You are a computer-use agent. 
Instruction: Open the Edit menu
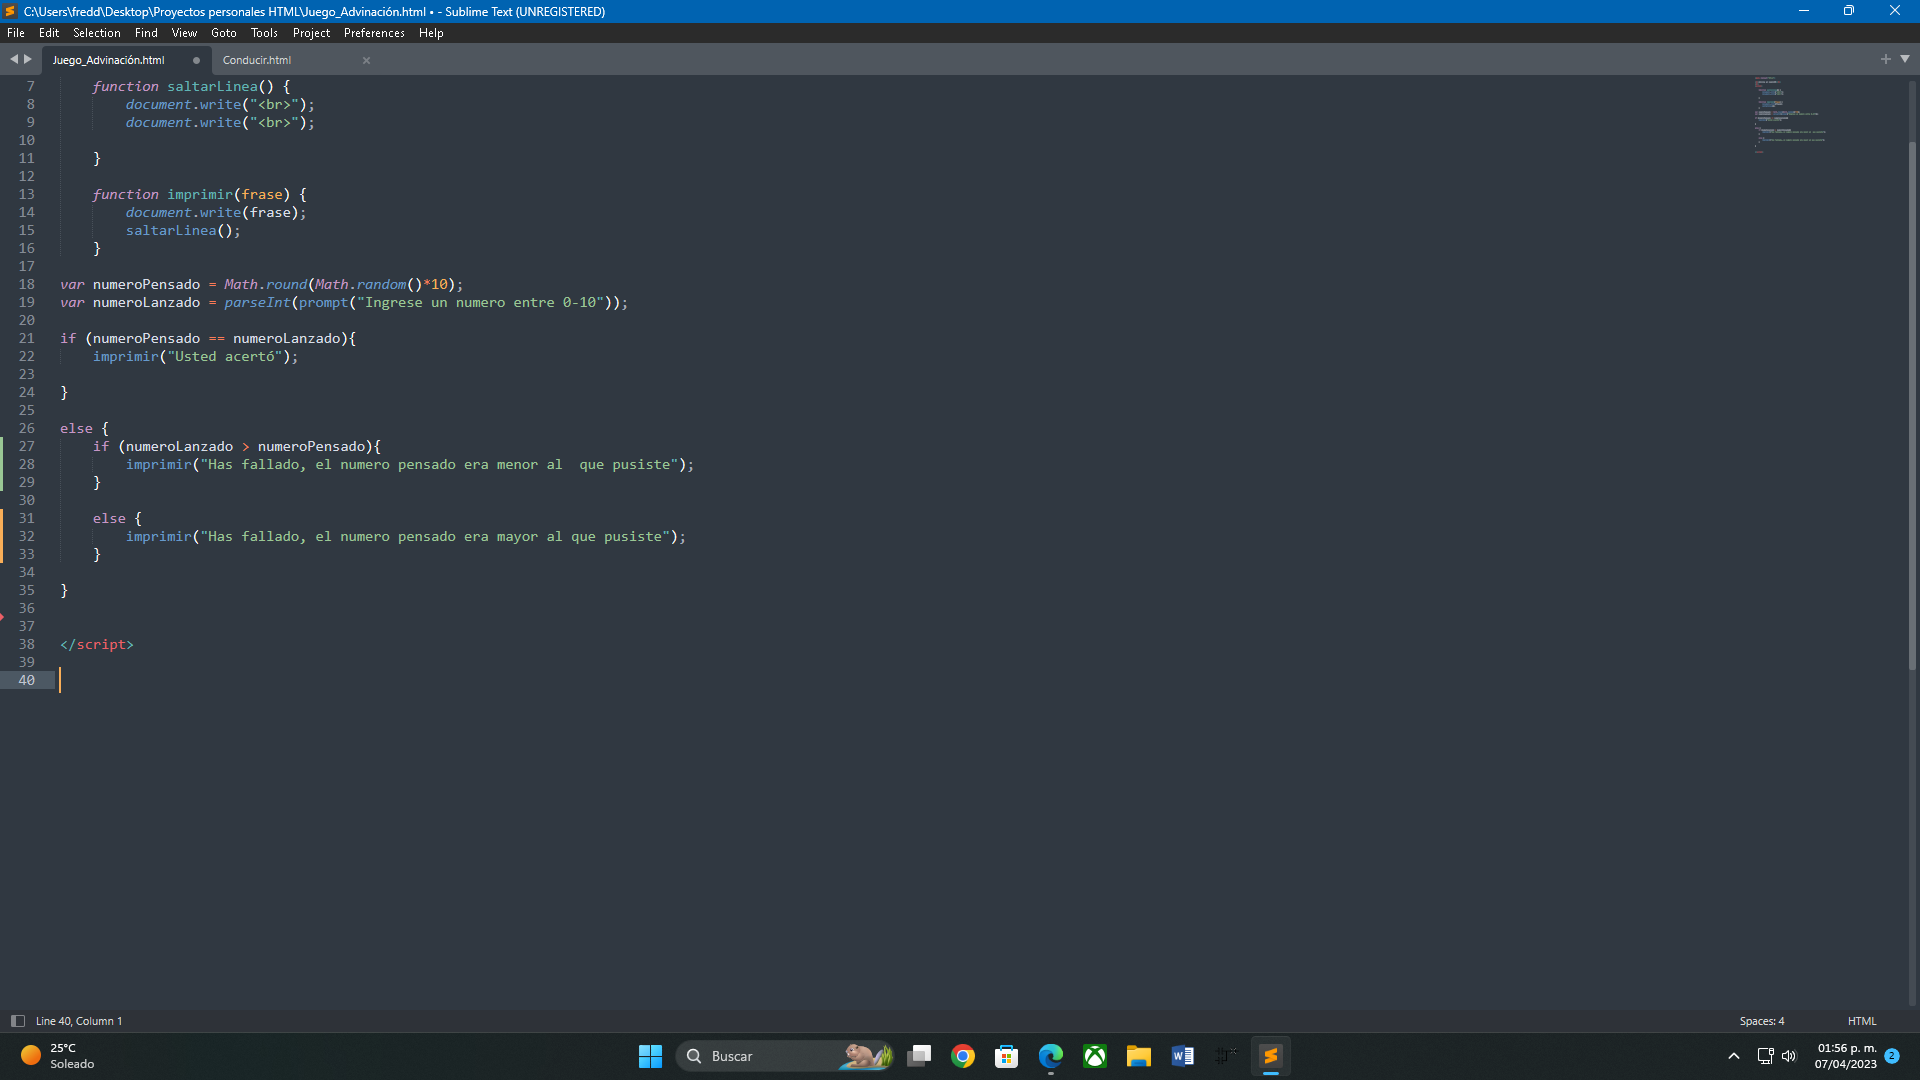pyautogui.click(x=49, y=33)
